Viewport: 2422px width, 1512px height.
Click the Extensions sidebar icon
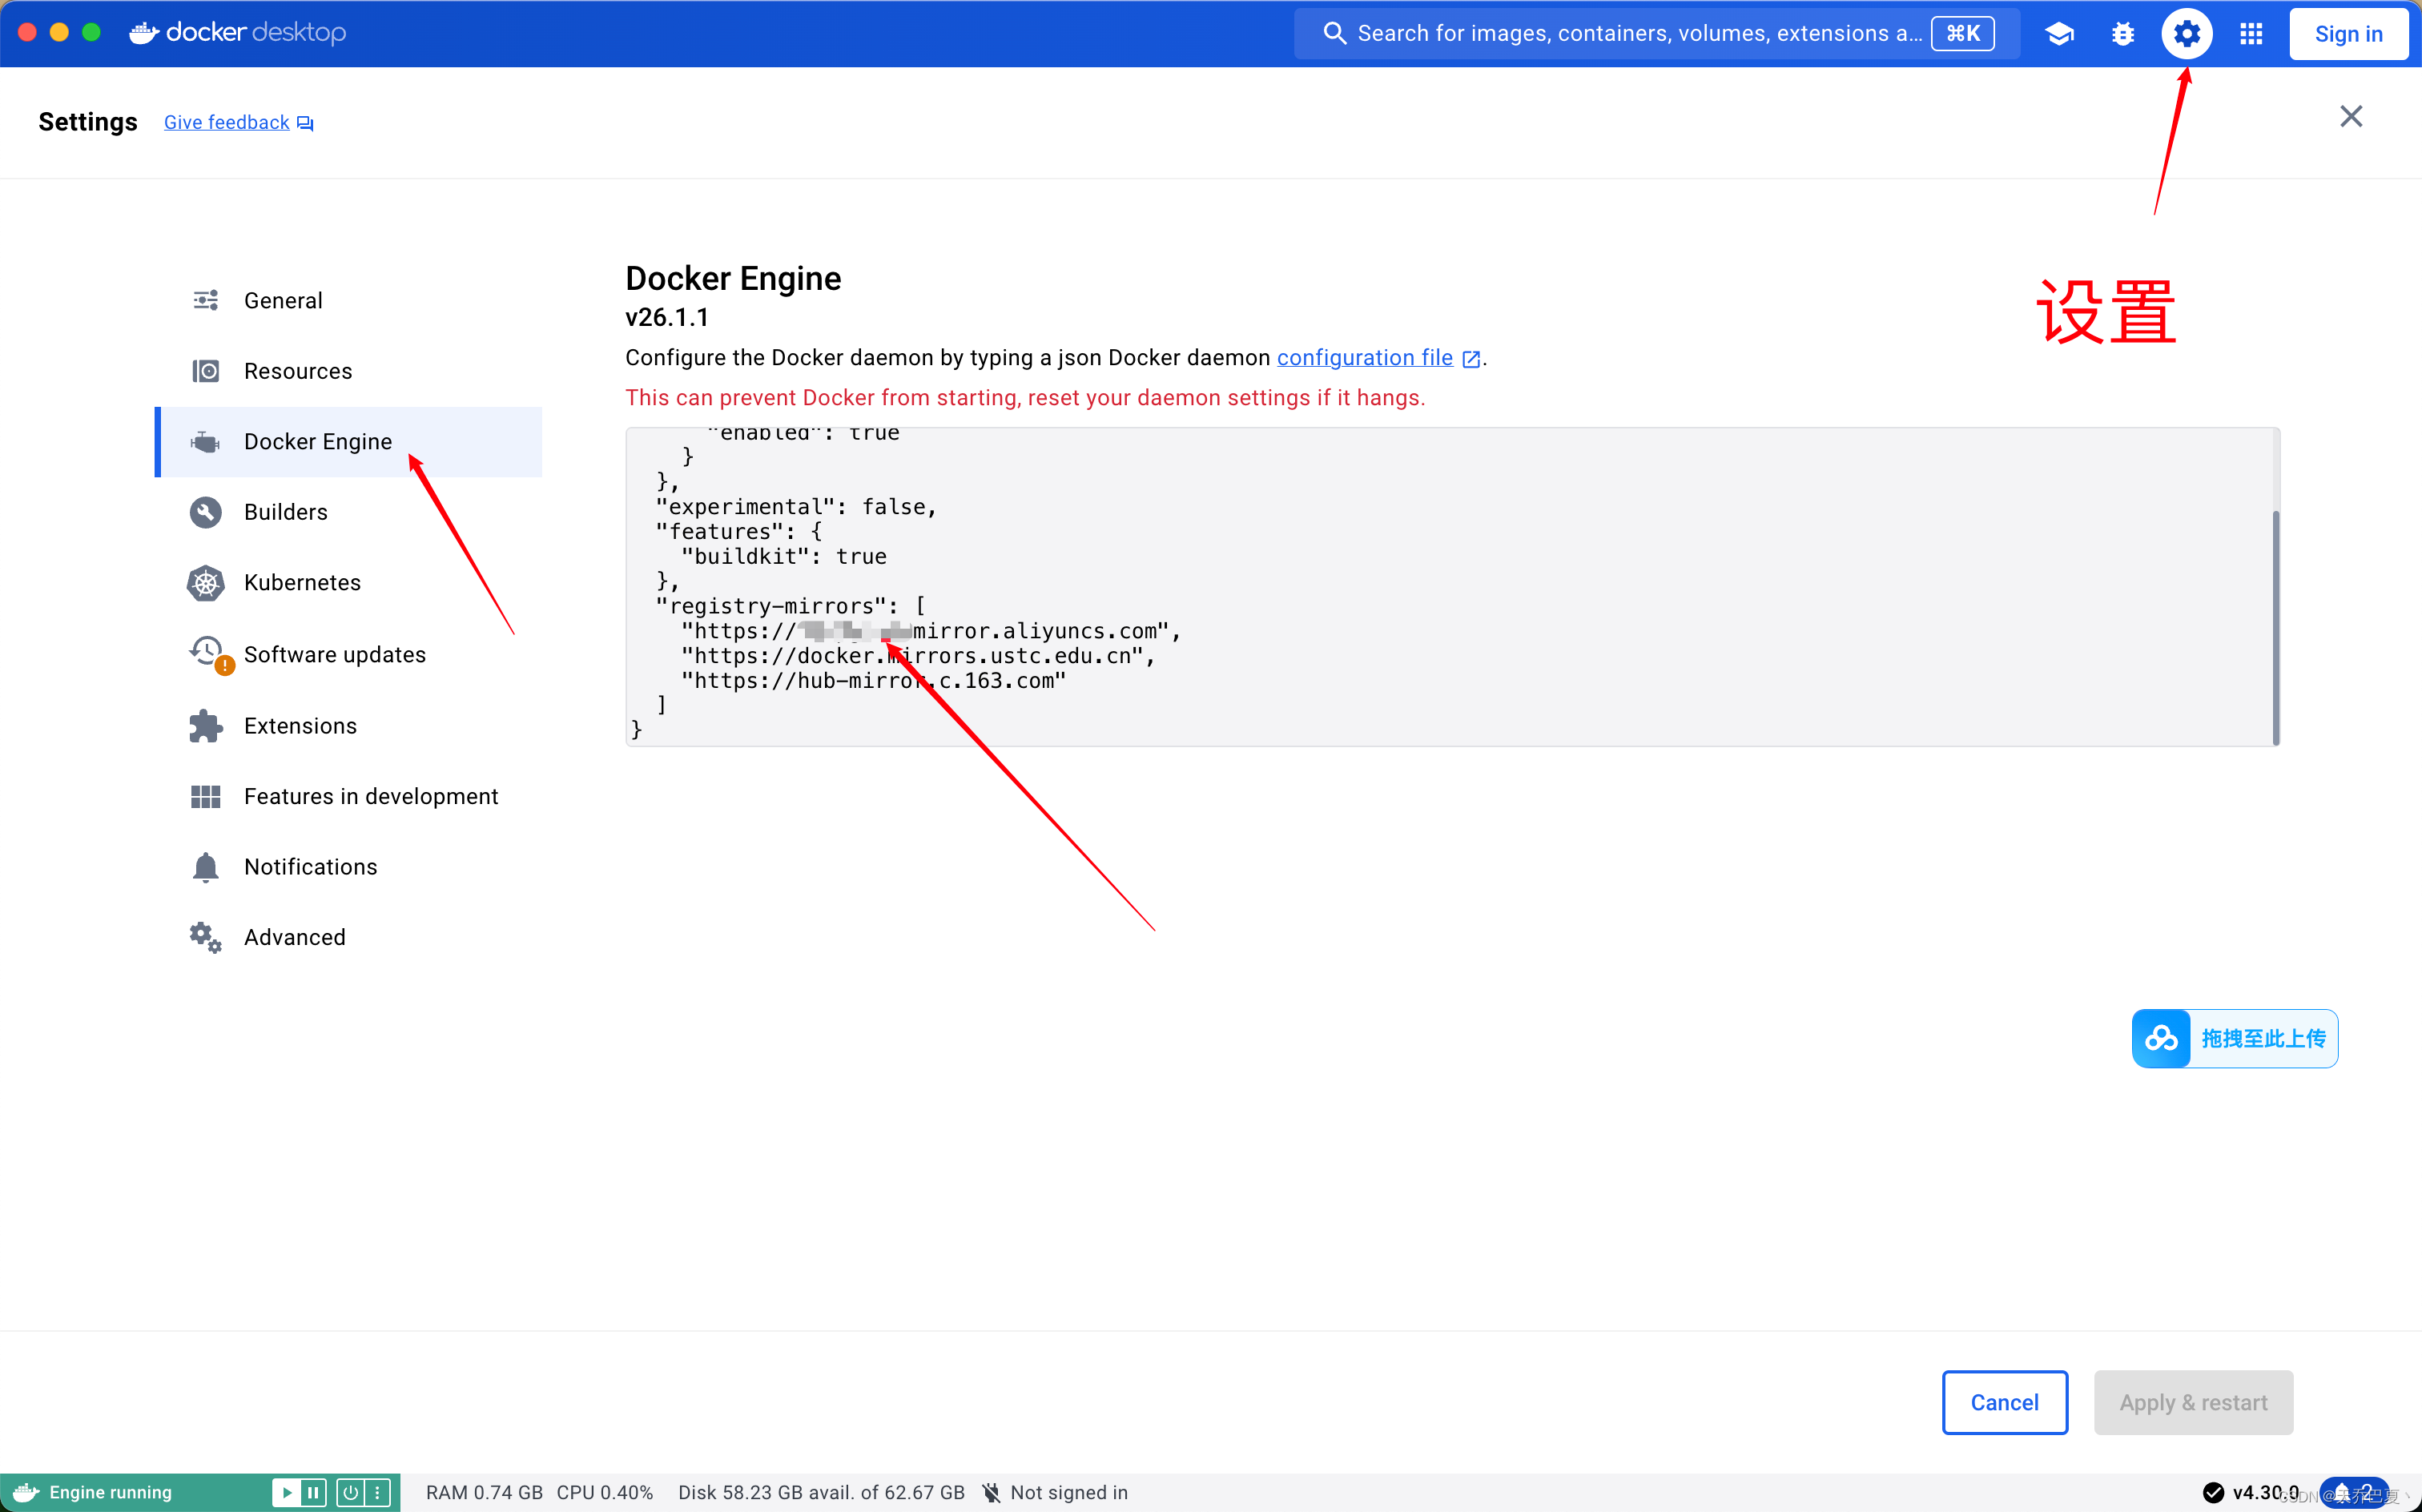pos(203,725)
